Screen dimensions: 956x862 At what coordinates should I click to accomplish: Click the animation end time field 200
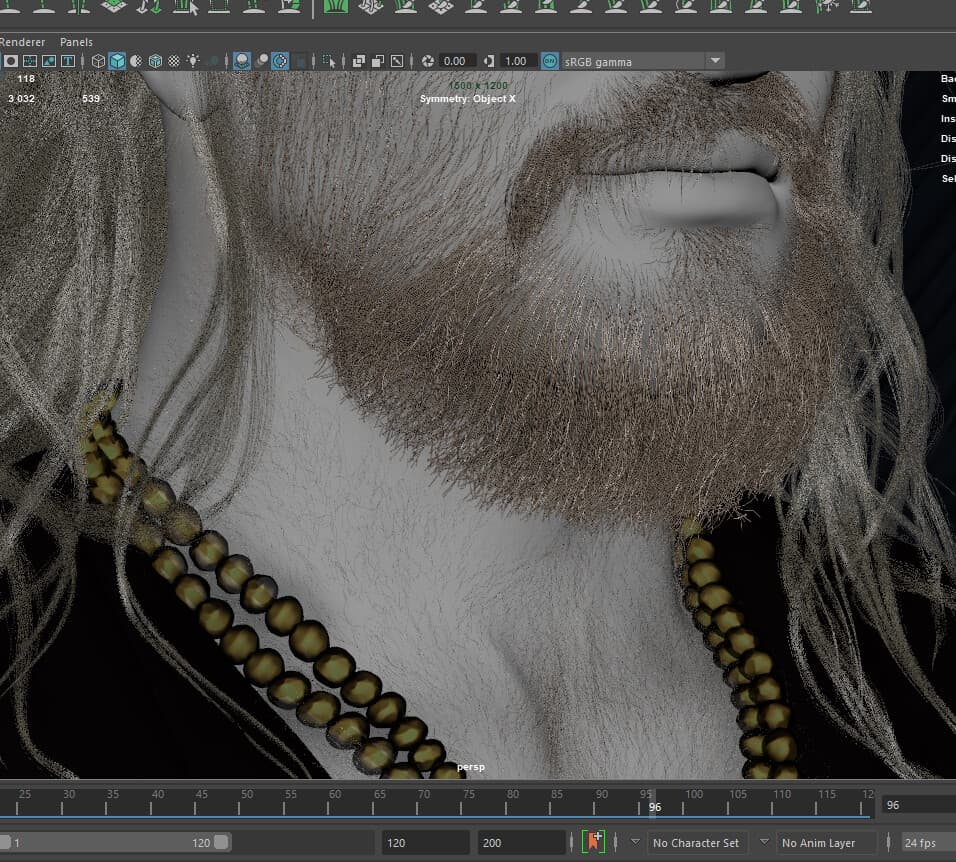click(x=521, y=843)
